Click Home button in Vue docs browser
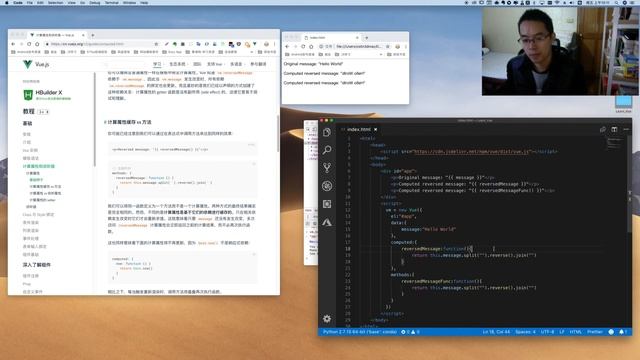The width and height of the screenshot is (640, 360). [37, 44]
